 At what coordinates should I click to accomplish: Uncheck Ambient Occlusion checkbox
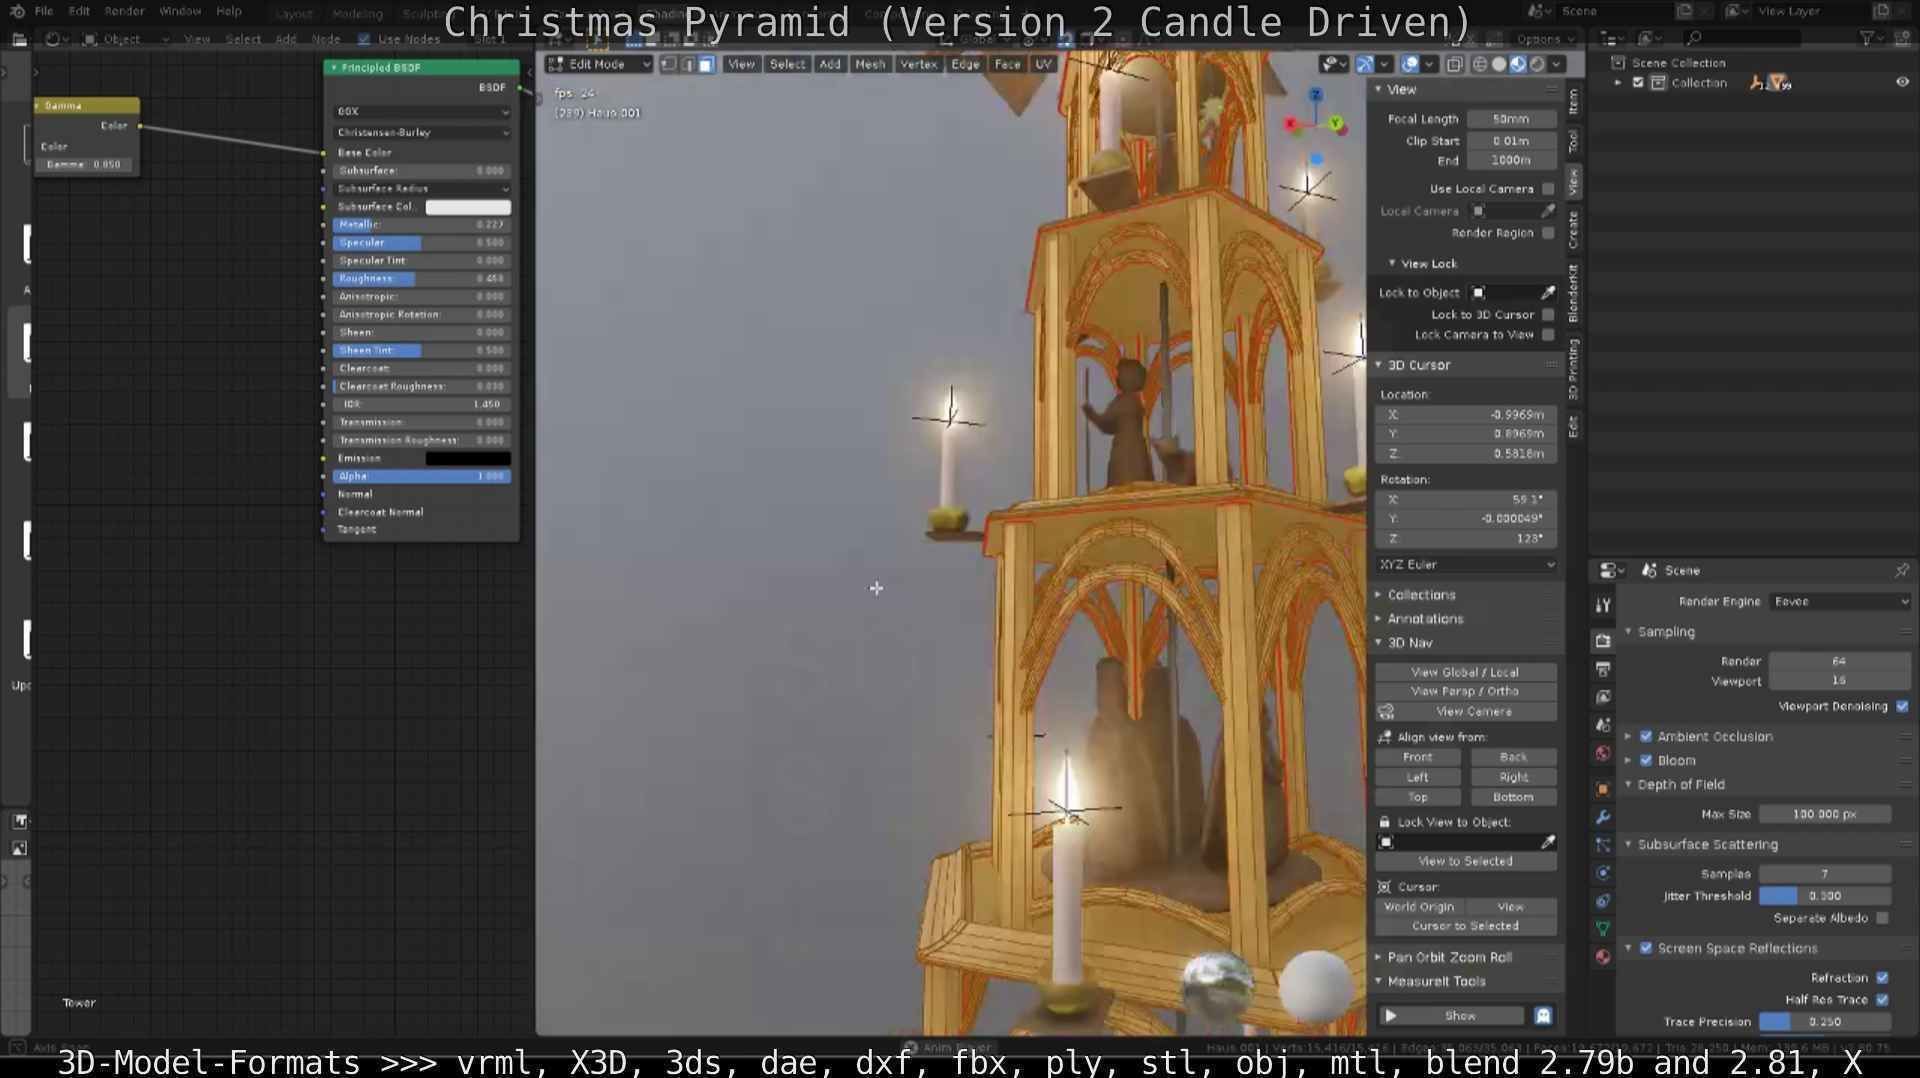click(1646, 736)
